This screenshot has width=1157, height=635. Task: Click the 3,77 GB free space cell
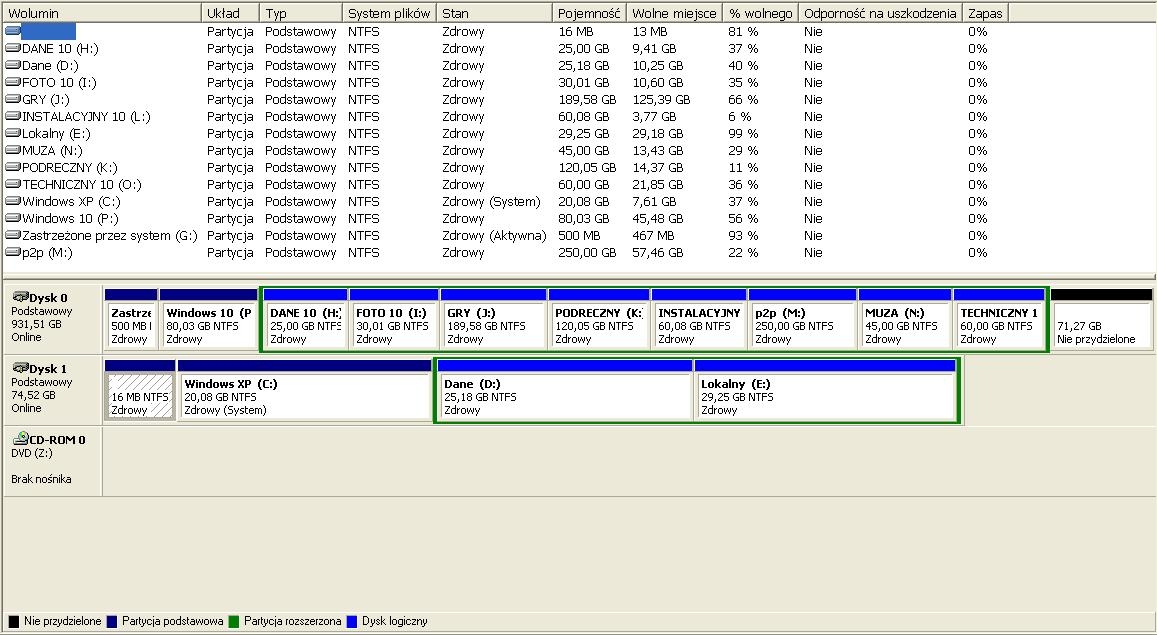point(655,117)
